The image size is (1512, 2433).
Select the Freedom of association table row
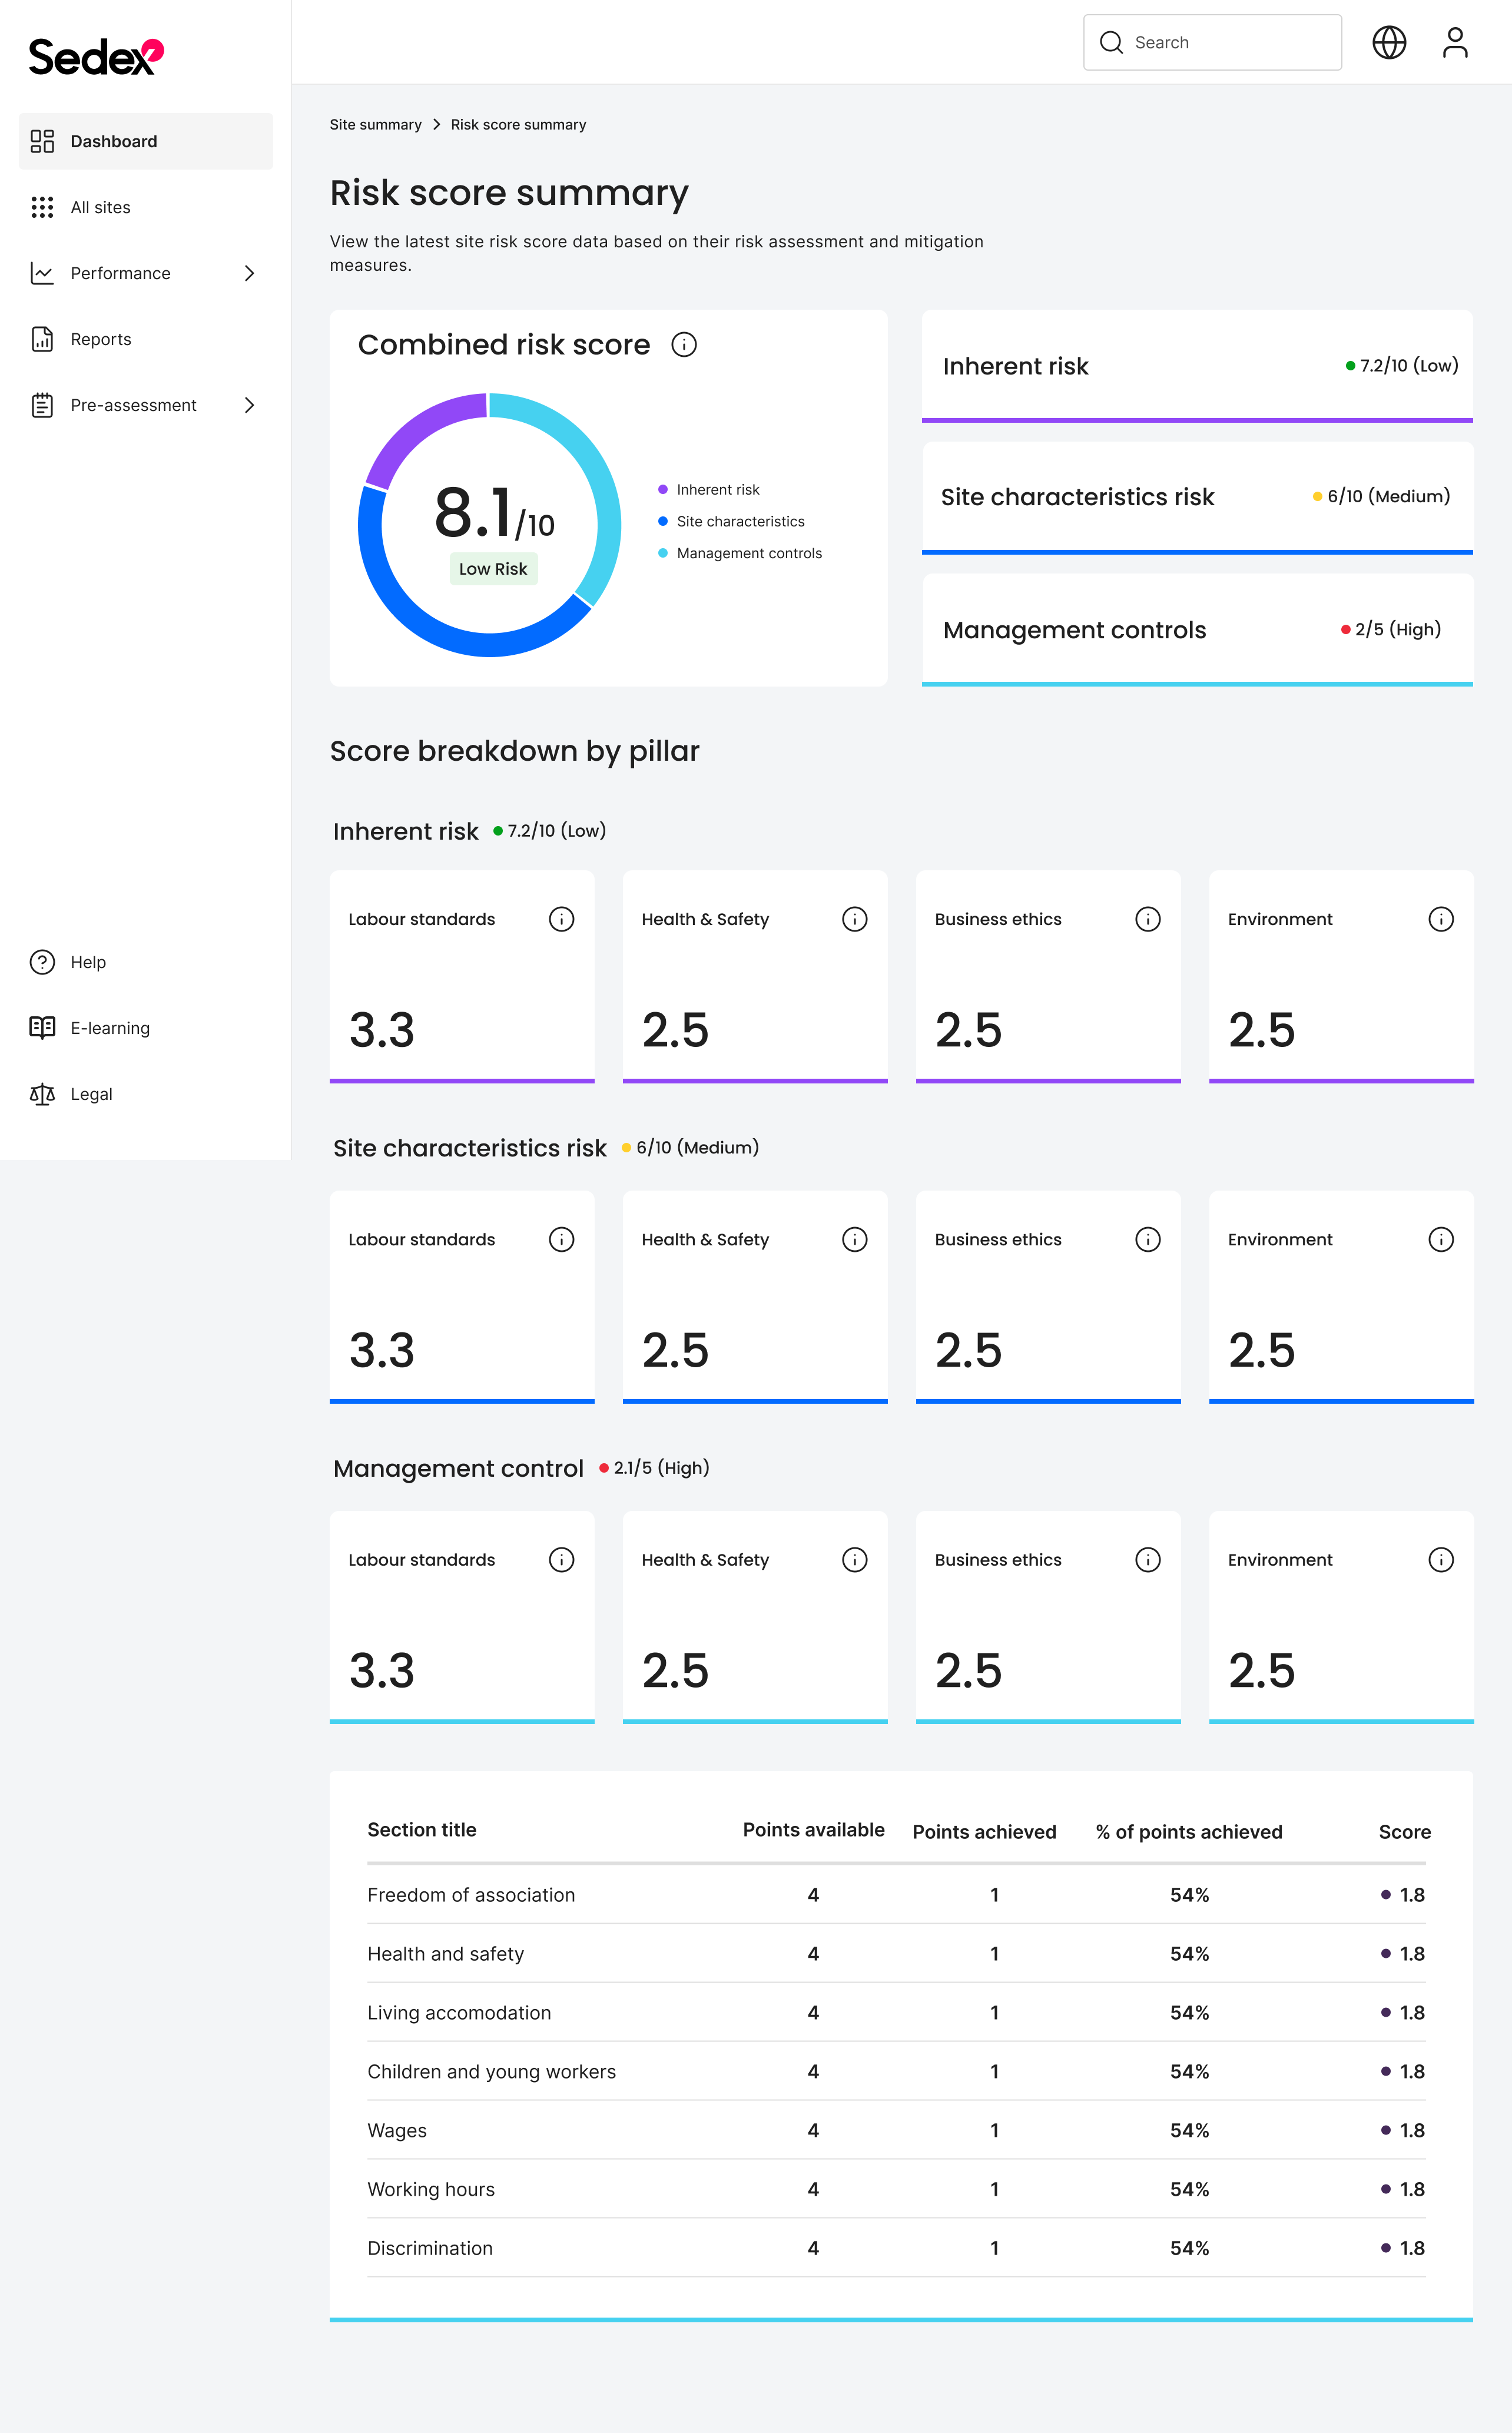click(896, 1894)
